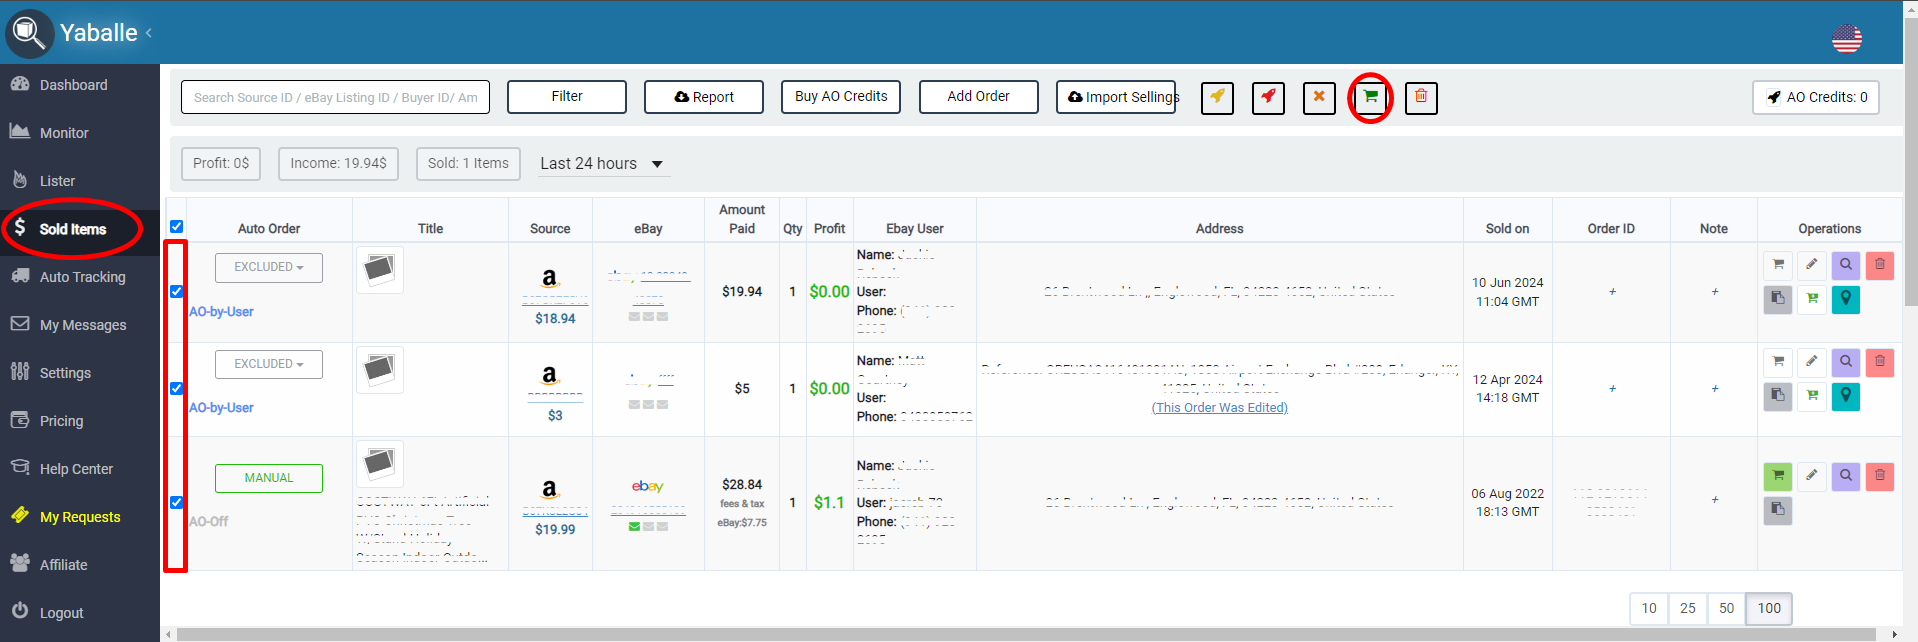Viewport: 1918px width, 642px height.
Task: Uncheck the checkbox for the MANUAL order row
Action: [x=177, y=502]
